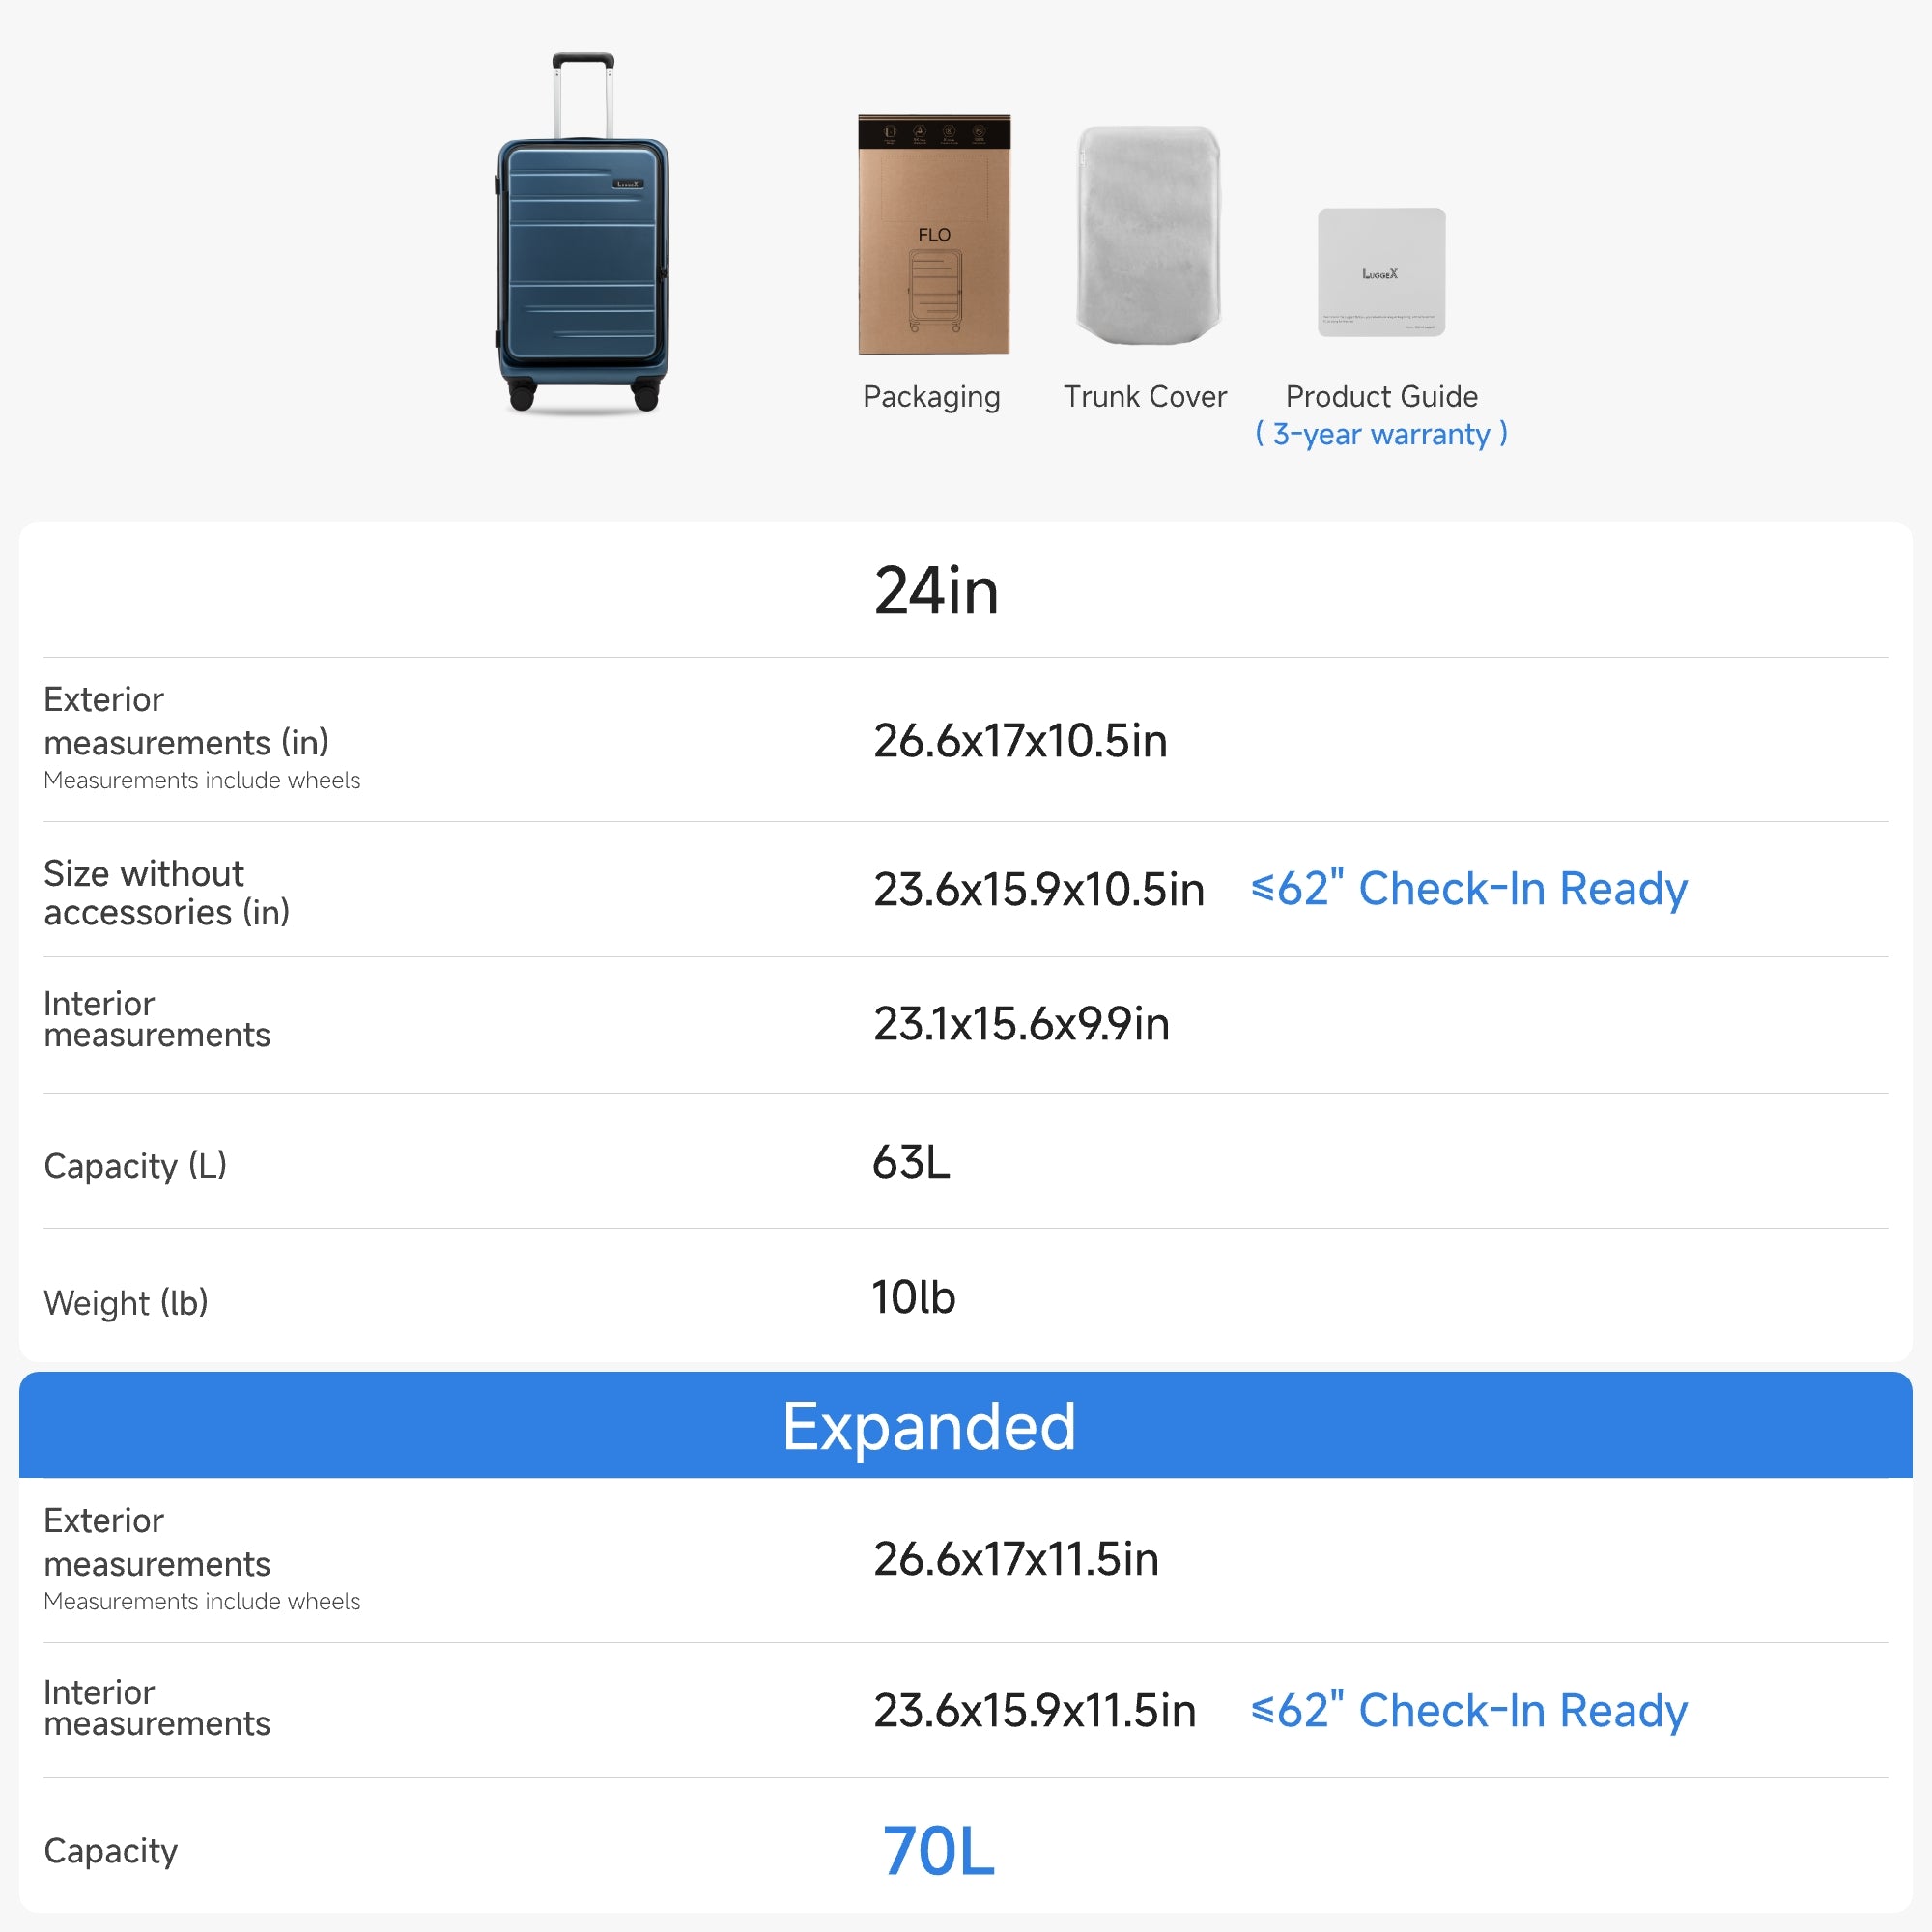This screenshot has height=1932, width=1932.
Task: Click the "Packaging" label
Action: [x=931, y=397]
